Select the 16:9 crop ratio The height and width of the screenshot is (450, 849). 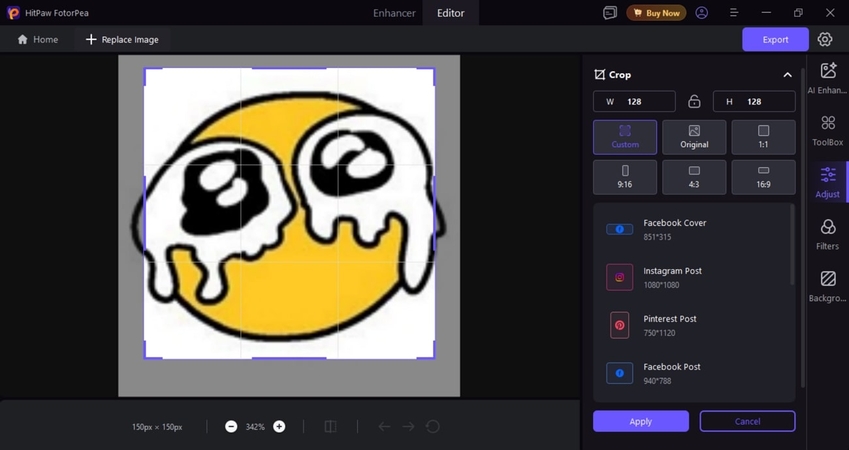pyautogui.click(x=763, y=177)
